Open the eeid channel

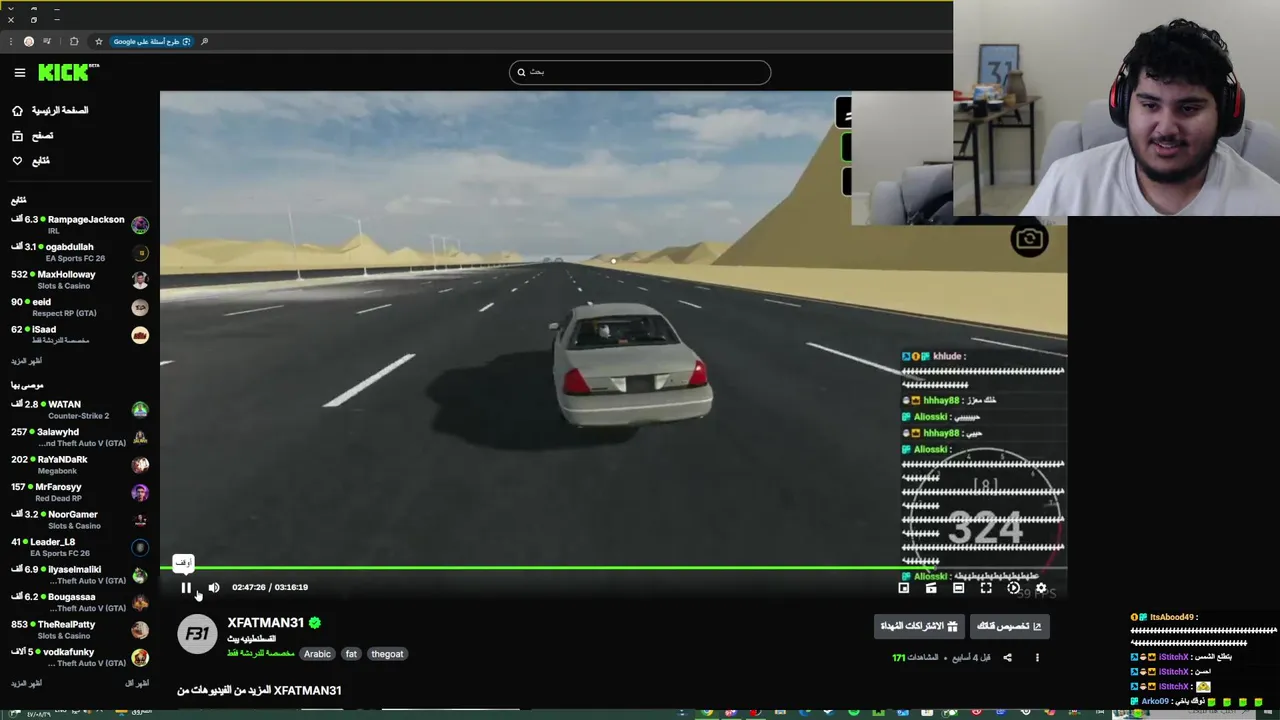(80, 307)
